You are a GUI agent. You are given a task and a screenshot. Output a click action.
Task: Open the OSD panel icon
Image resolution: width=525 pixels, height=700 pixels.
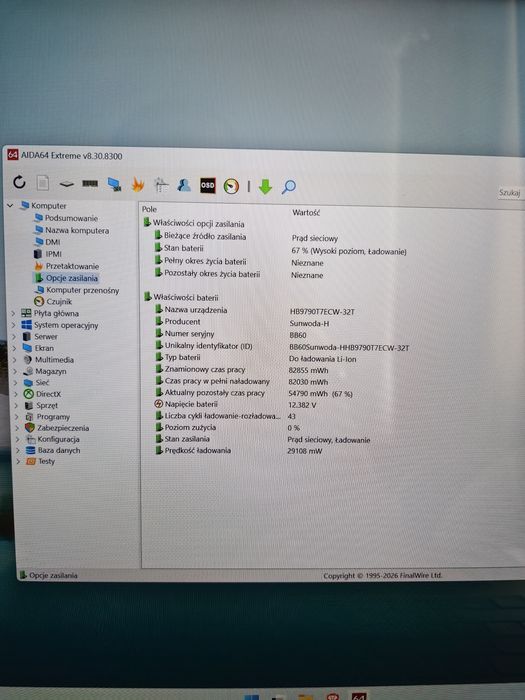[208, 185]
